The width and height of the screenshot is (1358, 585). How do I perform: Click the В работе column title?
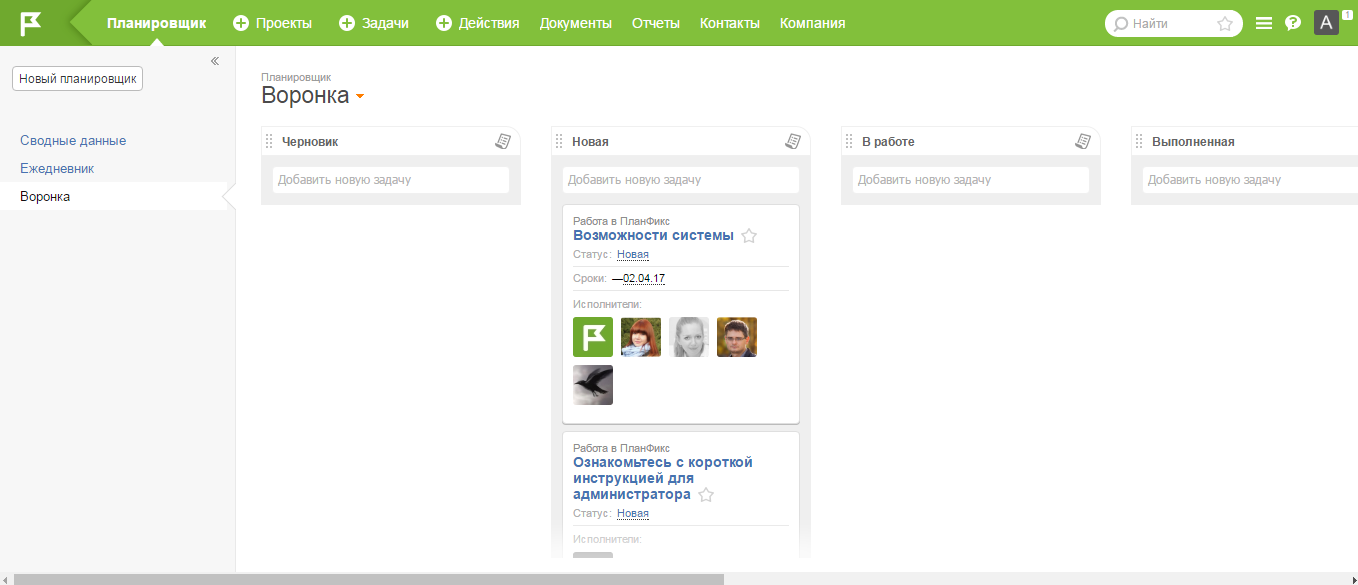pos(888,142)
